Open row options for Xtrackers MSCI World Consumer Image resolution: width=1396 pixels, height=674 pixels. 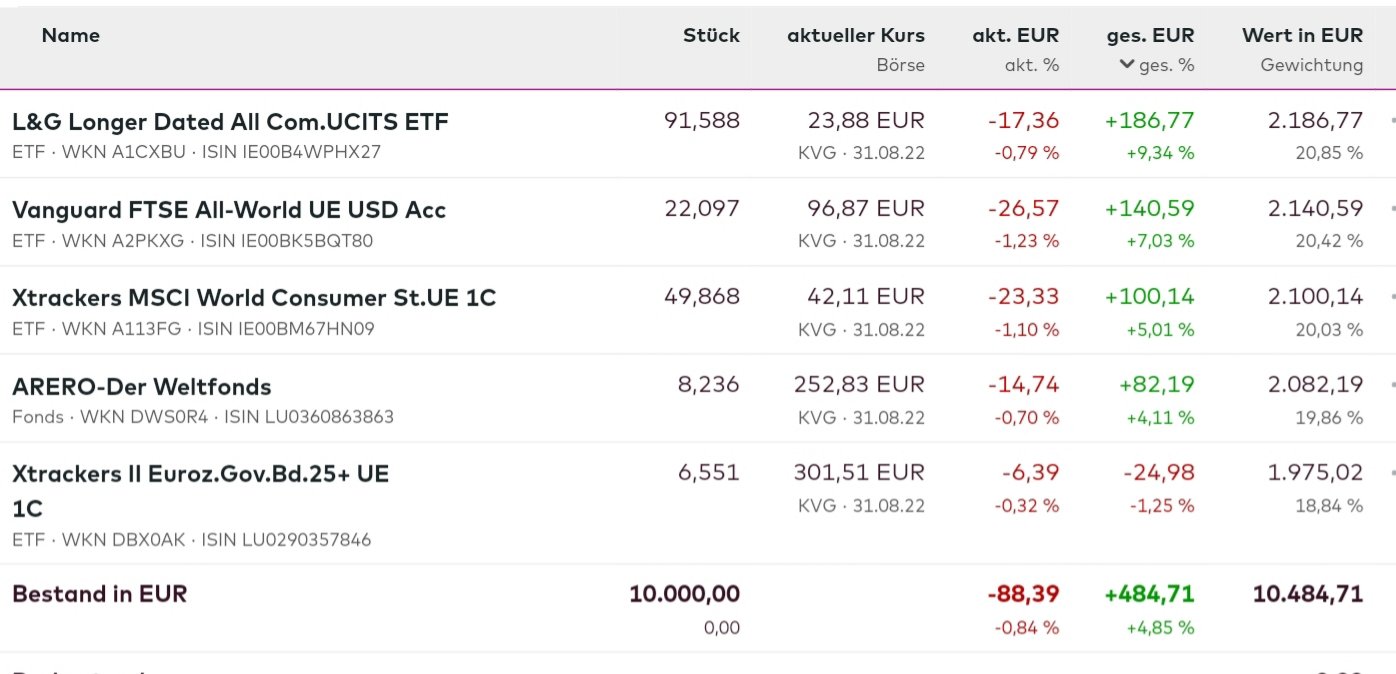pos(1391,297)
